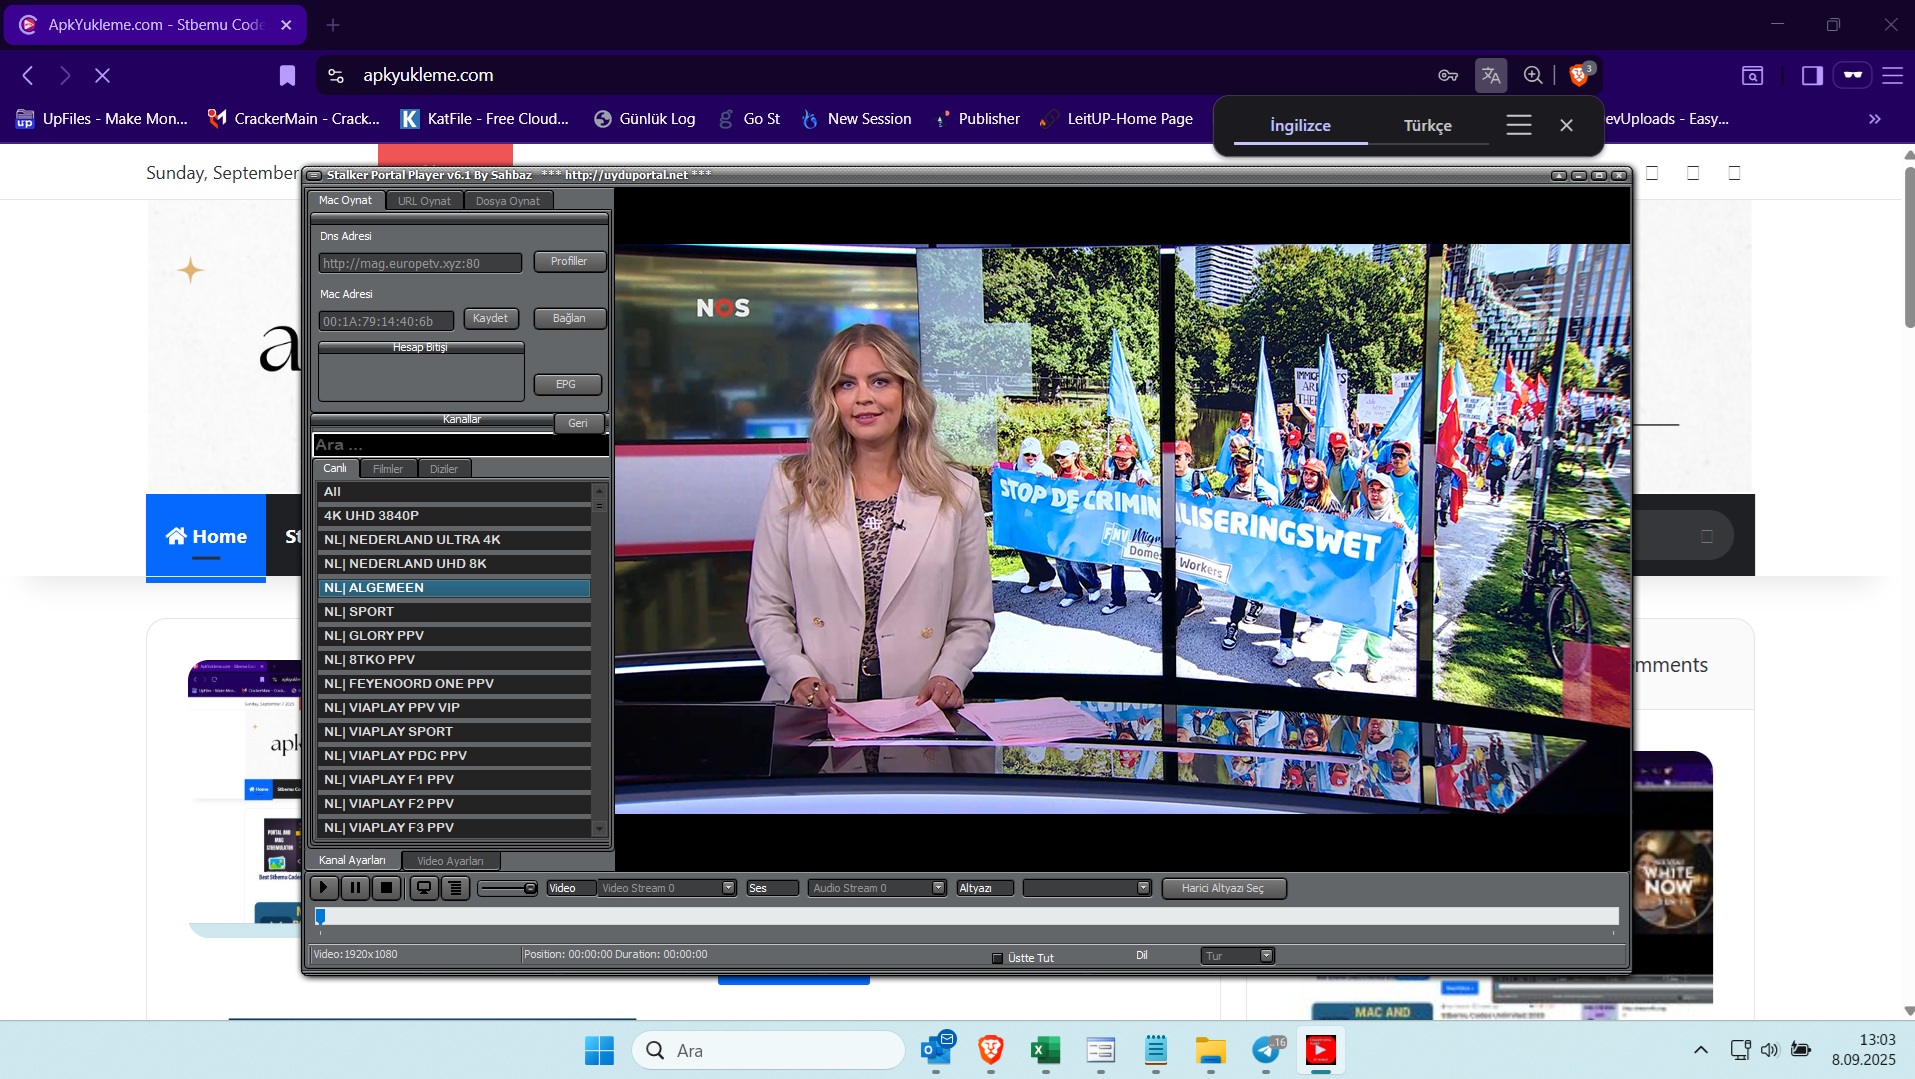This screenshot has width=1915, height=1079.
Task: Toggle the channel list panel icon
Action: [456, 888]
